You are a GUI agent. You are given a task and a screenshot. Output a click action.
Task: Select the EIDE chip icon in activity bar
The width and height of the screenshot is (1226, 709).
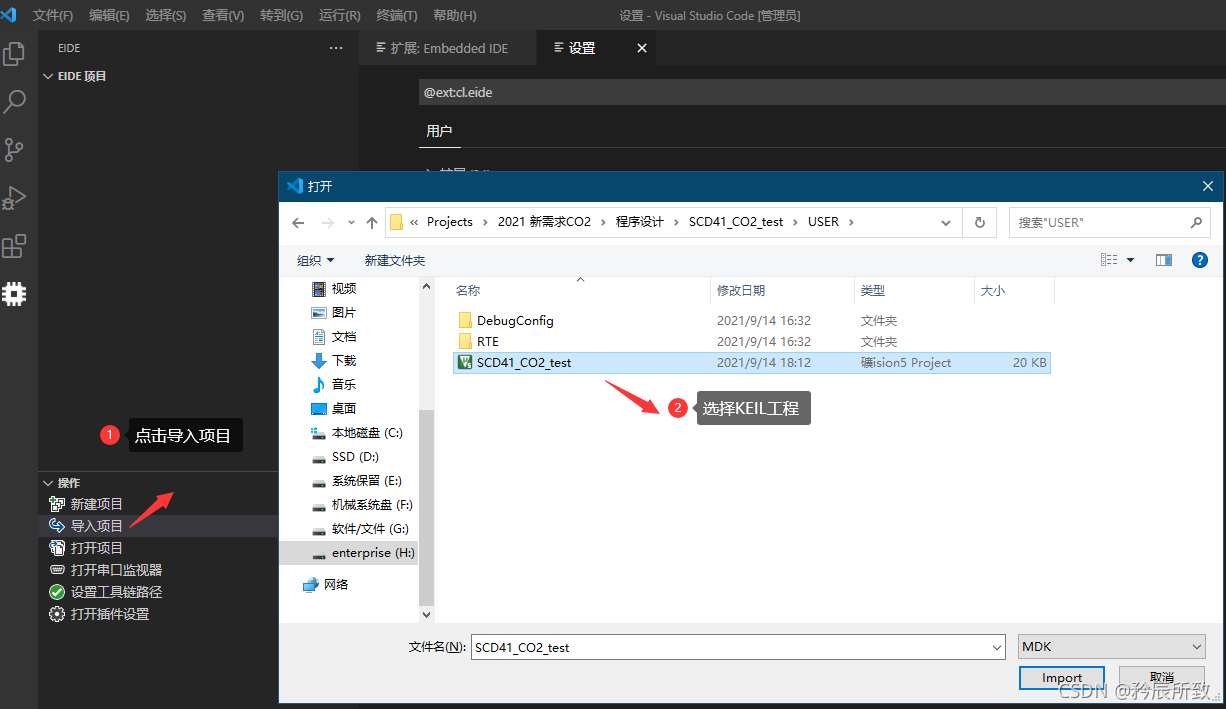point(15,294)
